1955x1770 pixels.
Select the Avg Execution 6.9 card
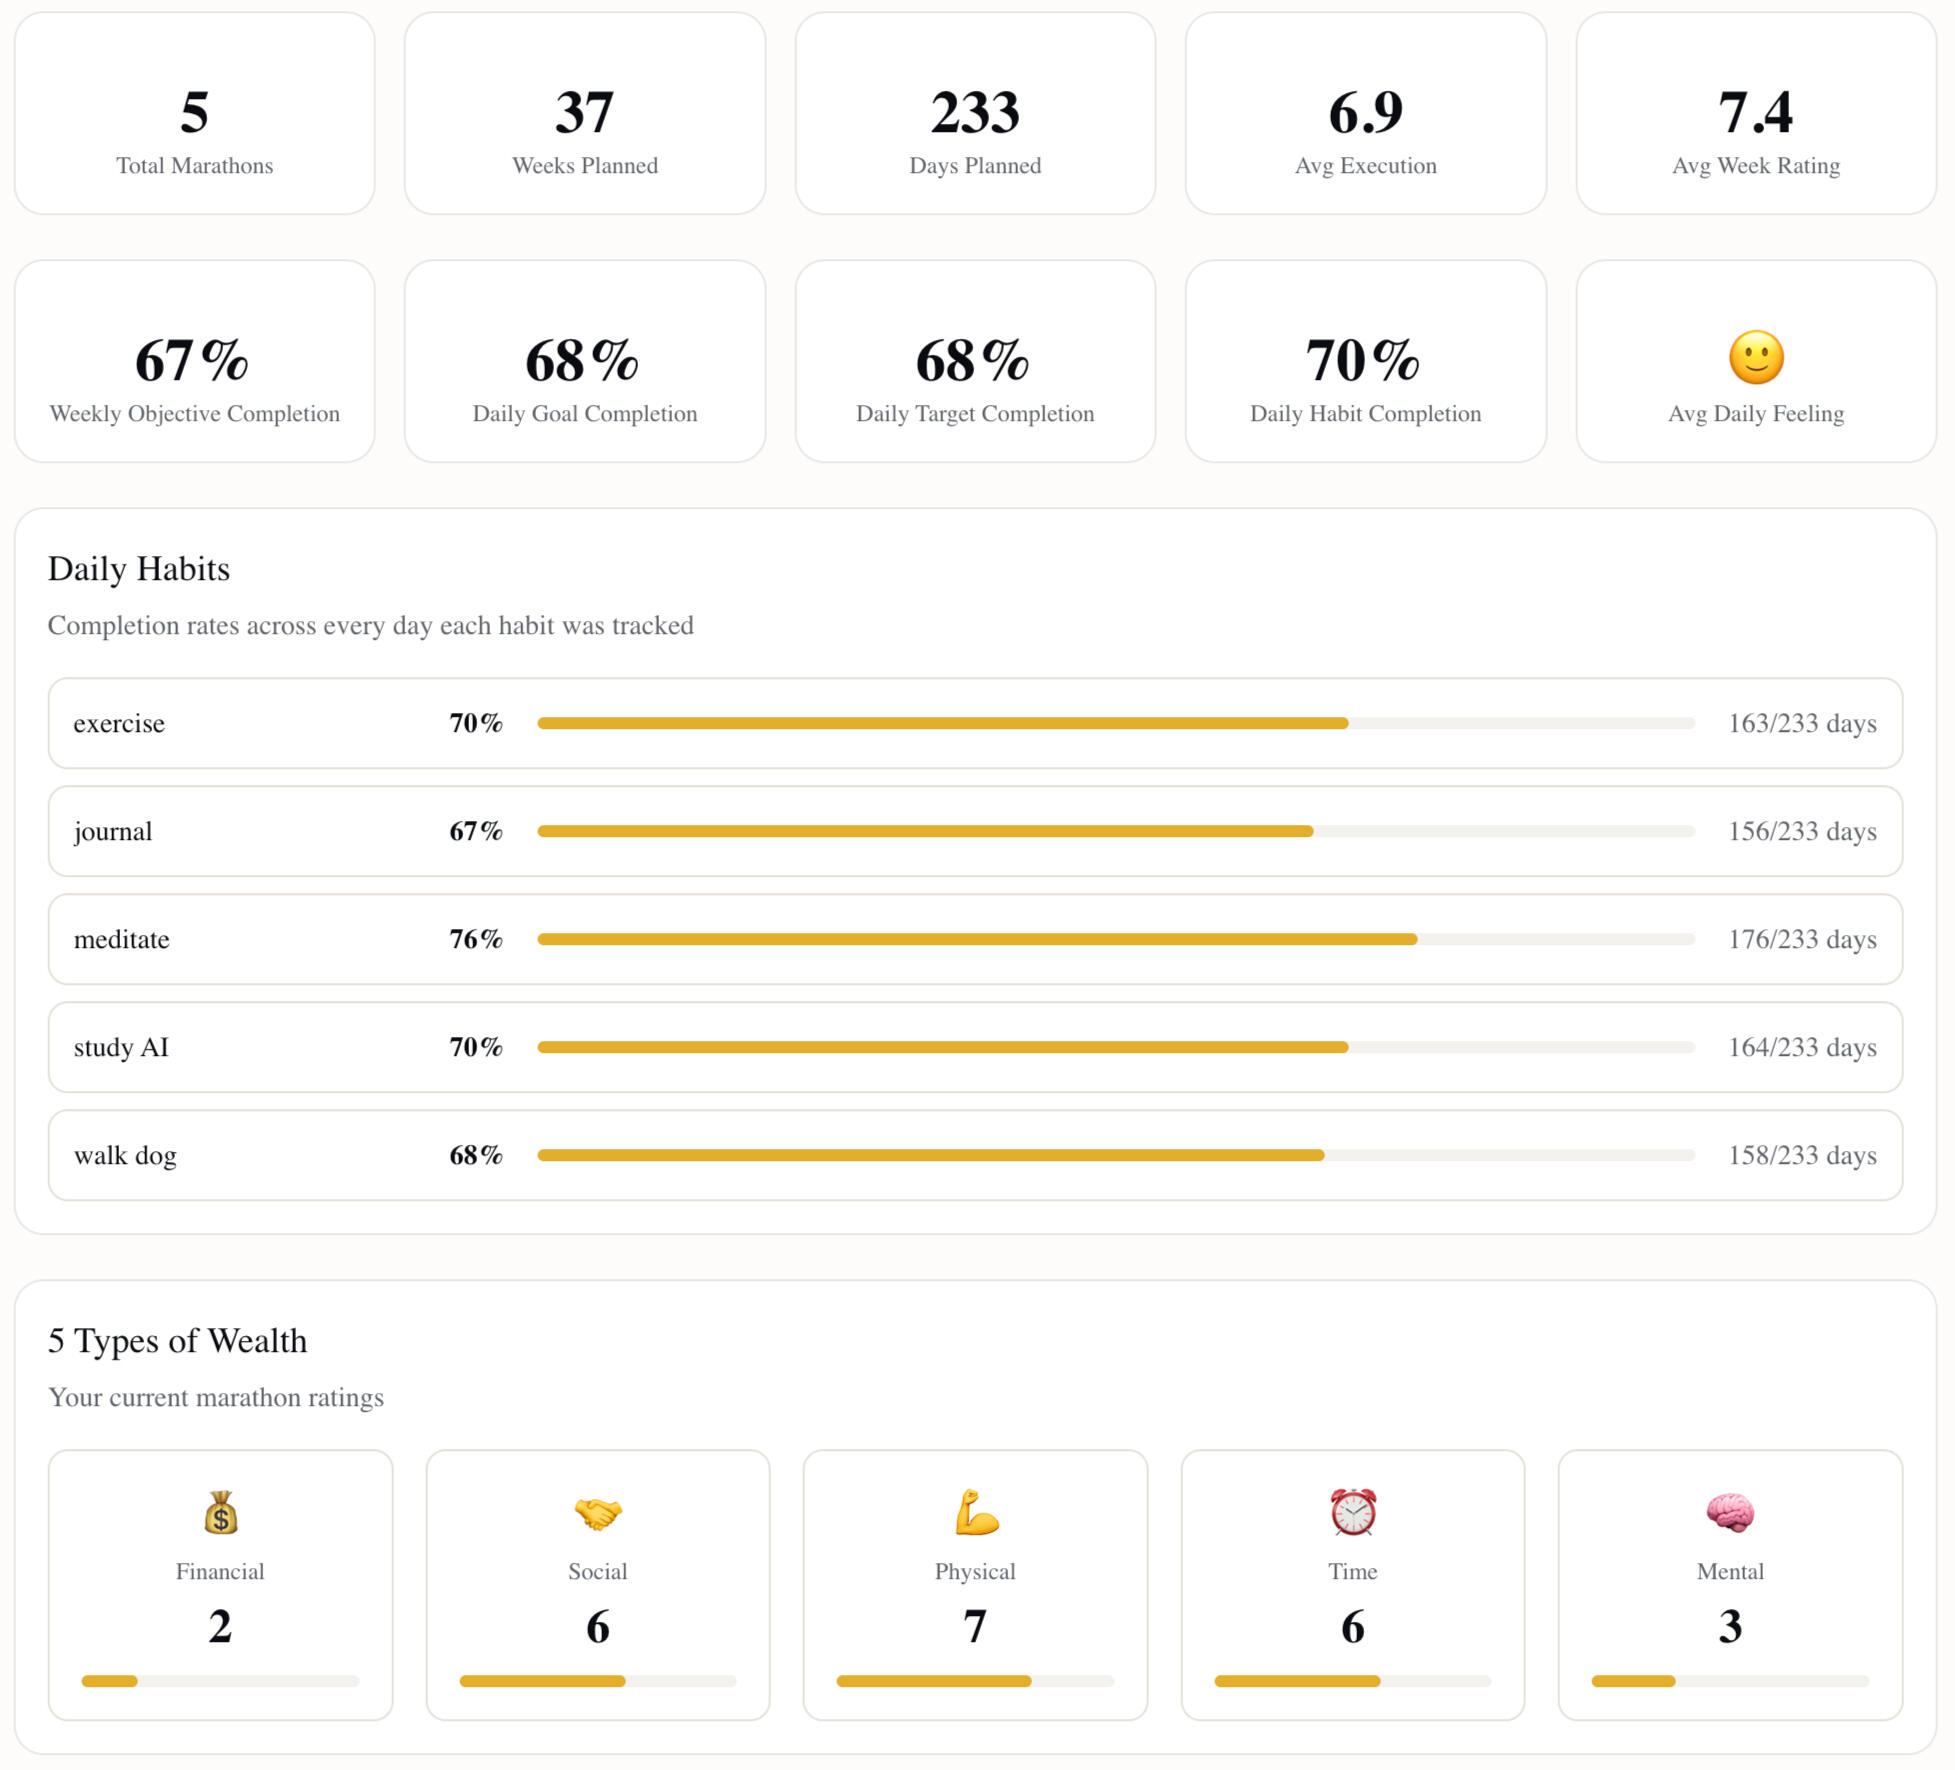[1365, 114]
